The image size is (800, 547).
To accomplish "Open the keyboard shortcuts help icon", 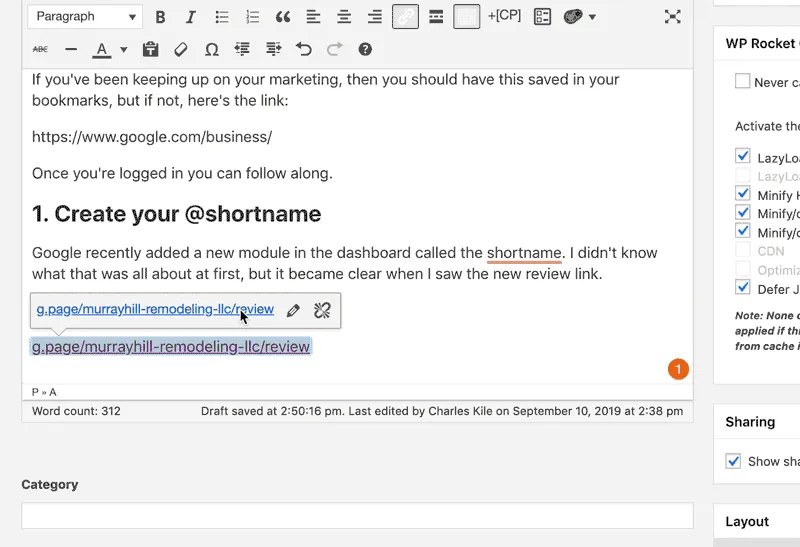I will (365, 49).
